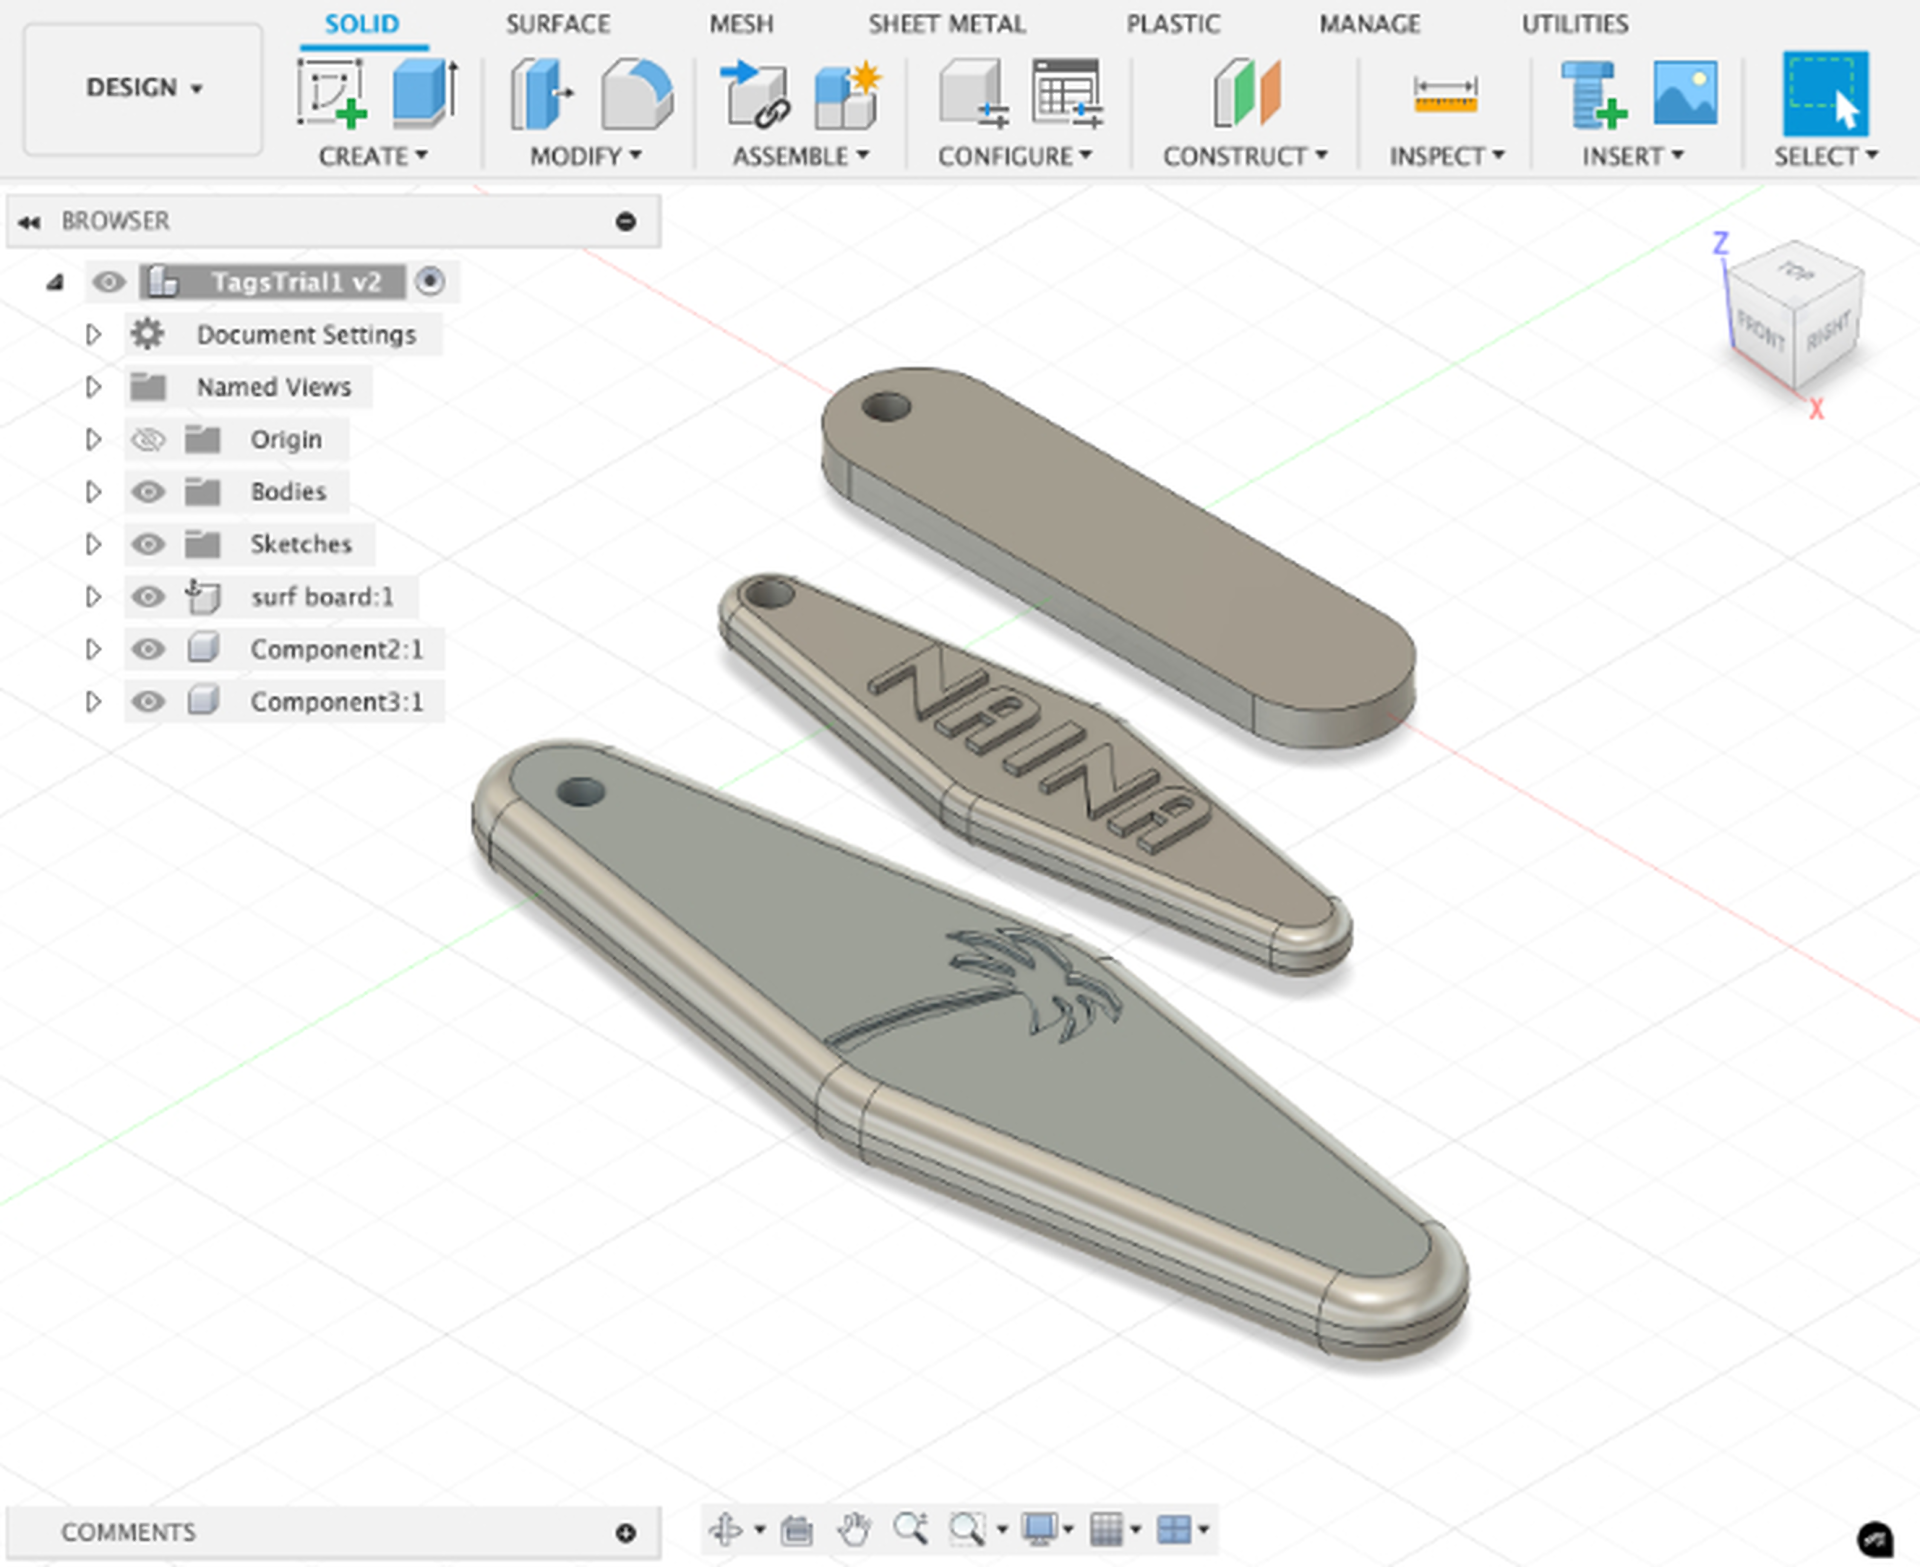
Task: Show the Origin folder contents
Action: [x=94, y=439]
